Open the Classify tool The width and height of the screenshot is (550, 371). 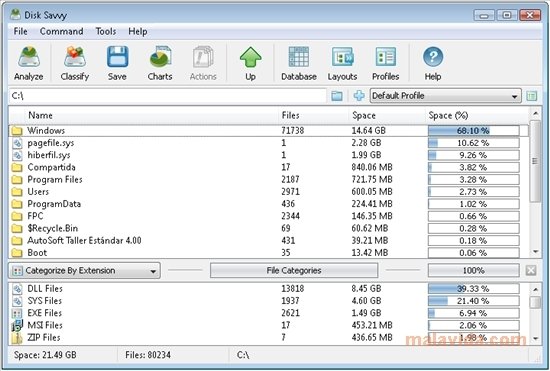click(x=75, y=63)
